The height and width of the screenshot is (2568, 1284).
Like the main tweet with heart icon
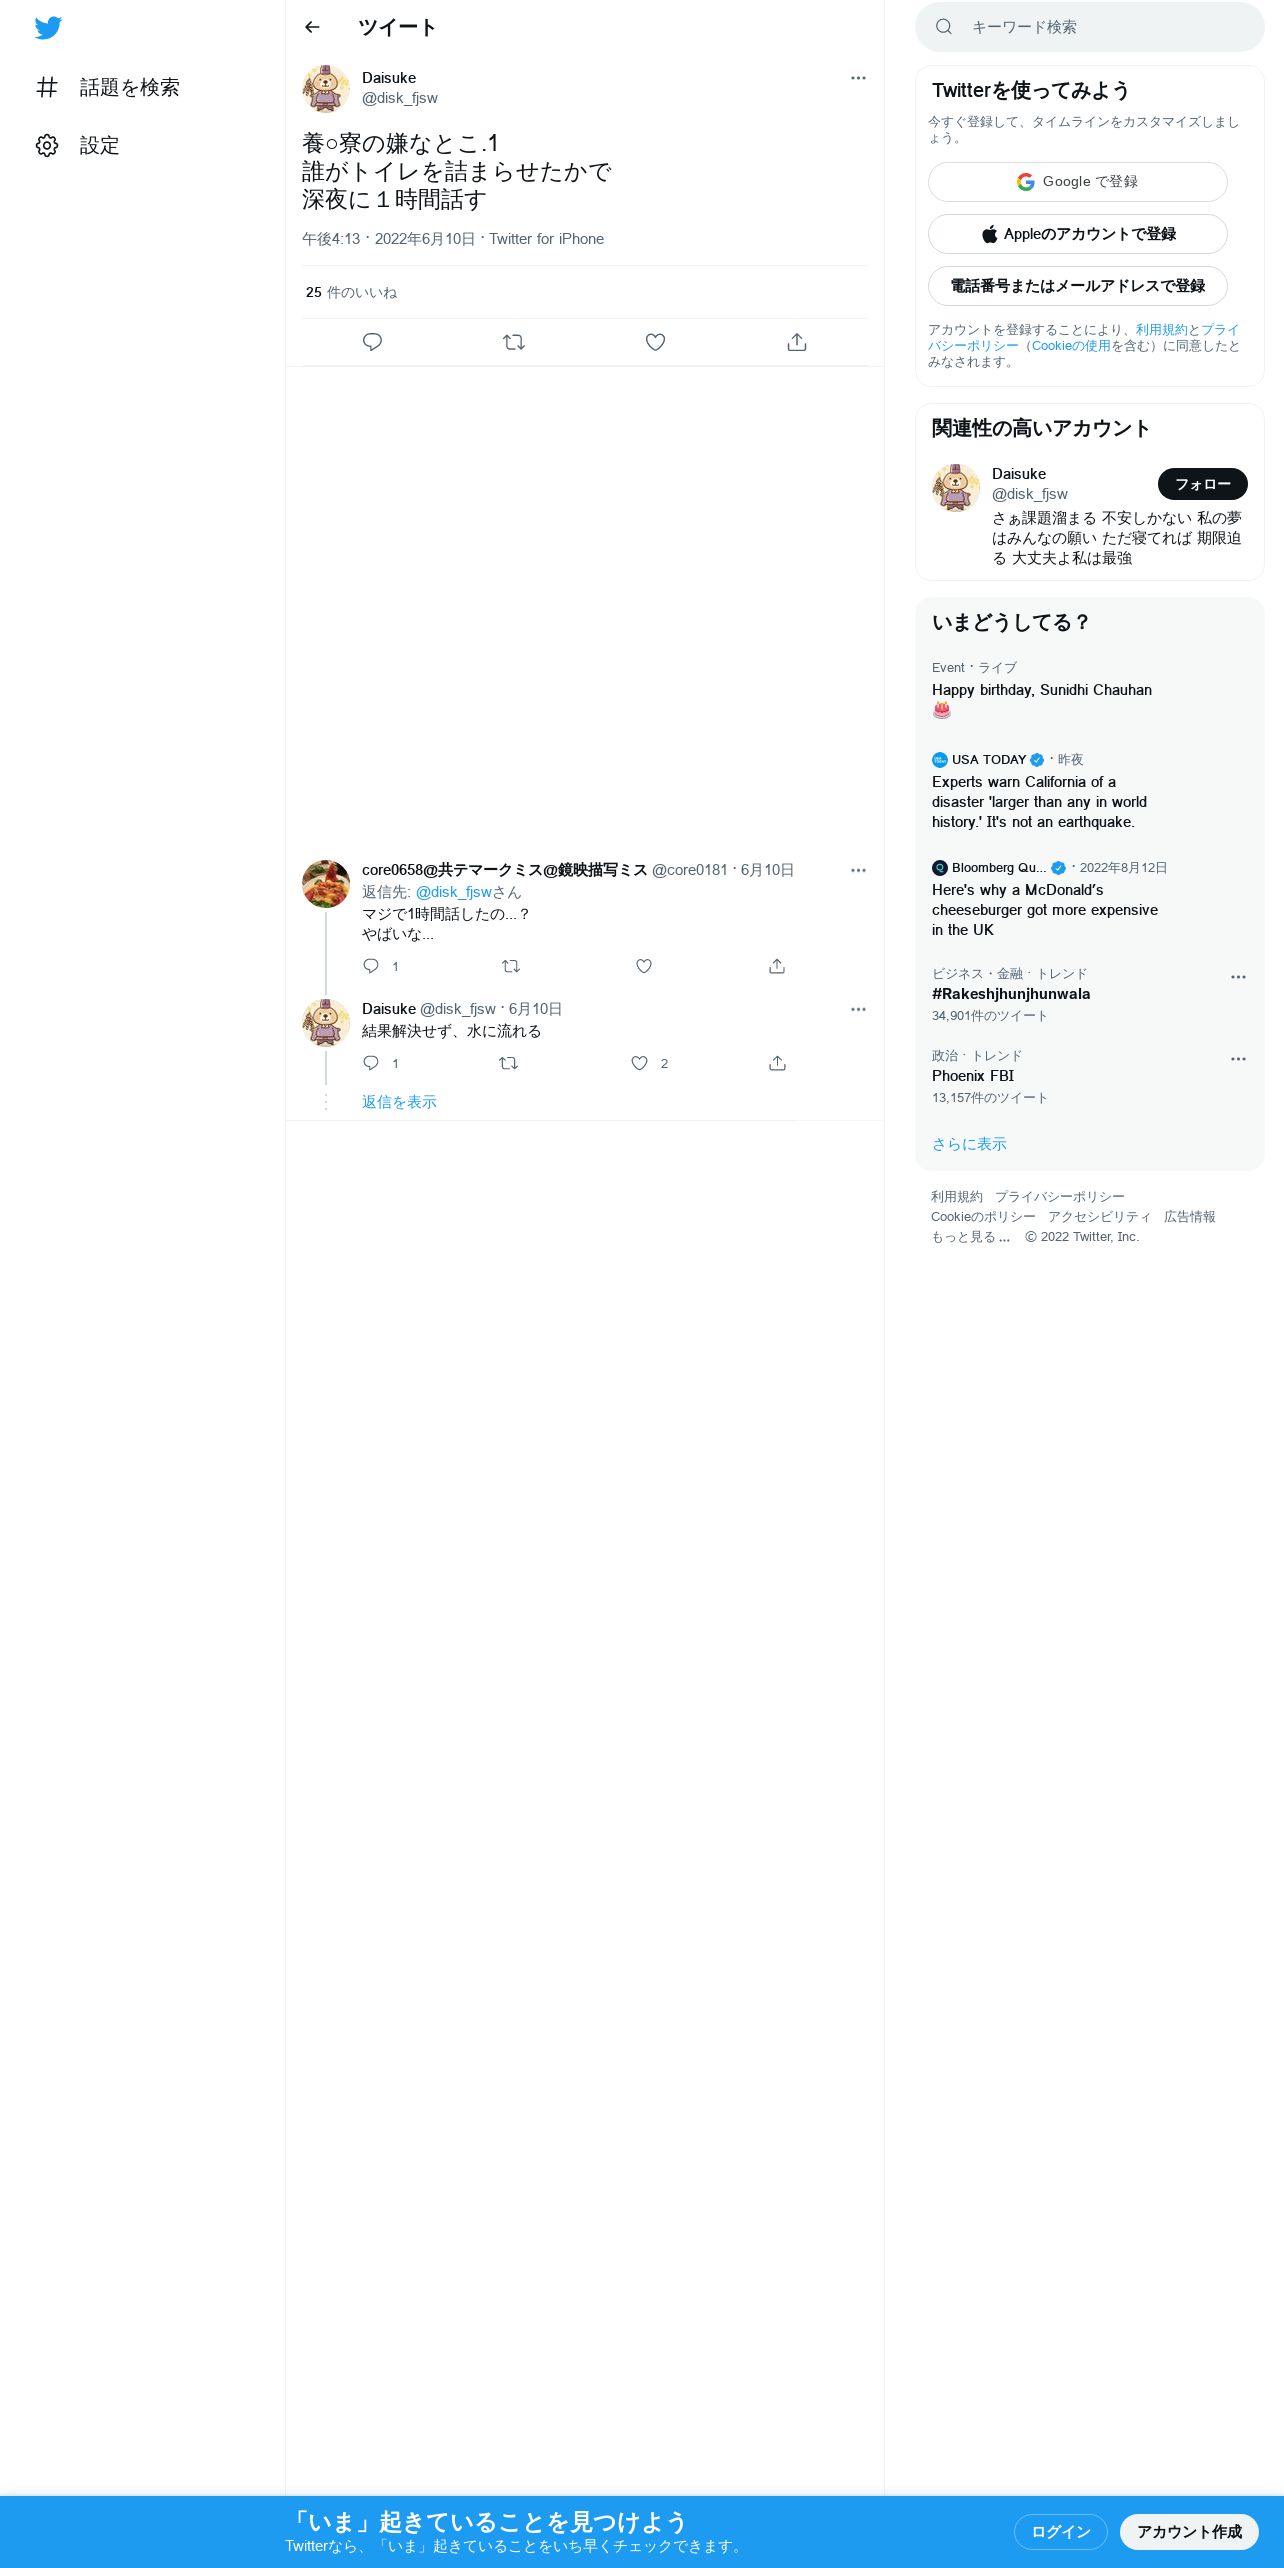[x=655, y=342]
